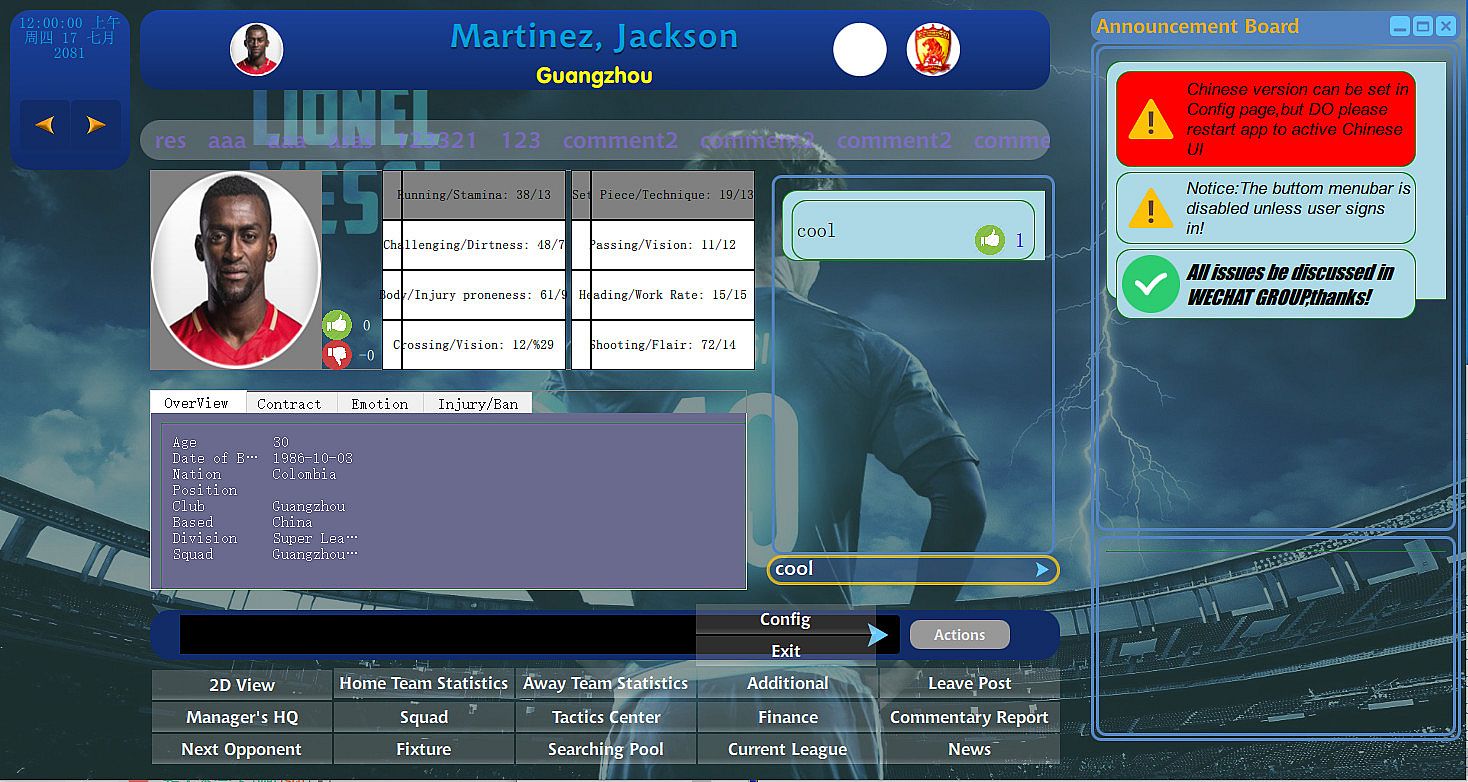Screen dimensions: 1468x782
Task: Select the Set Piece/Technique: 19/13 cell
Action: (663, 195)
